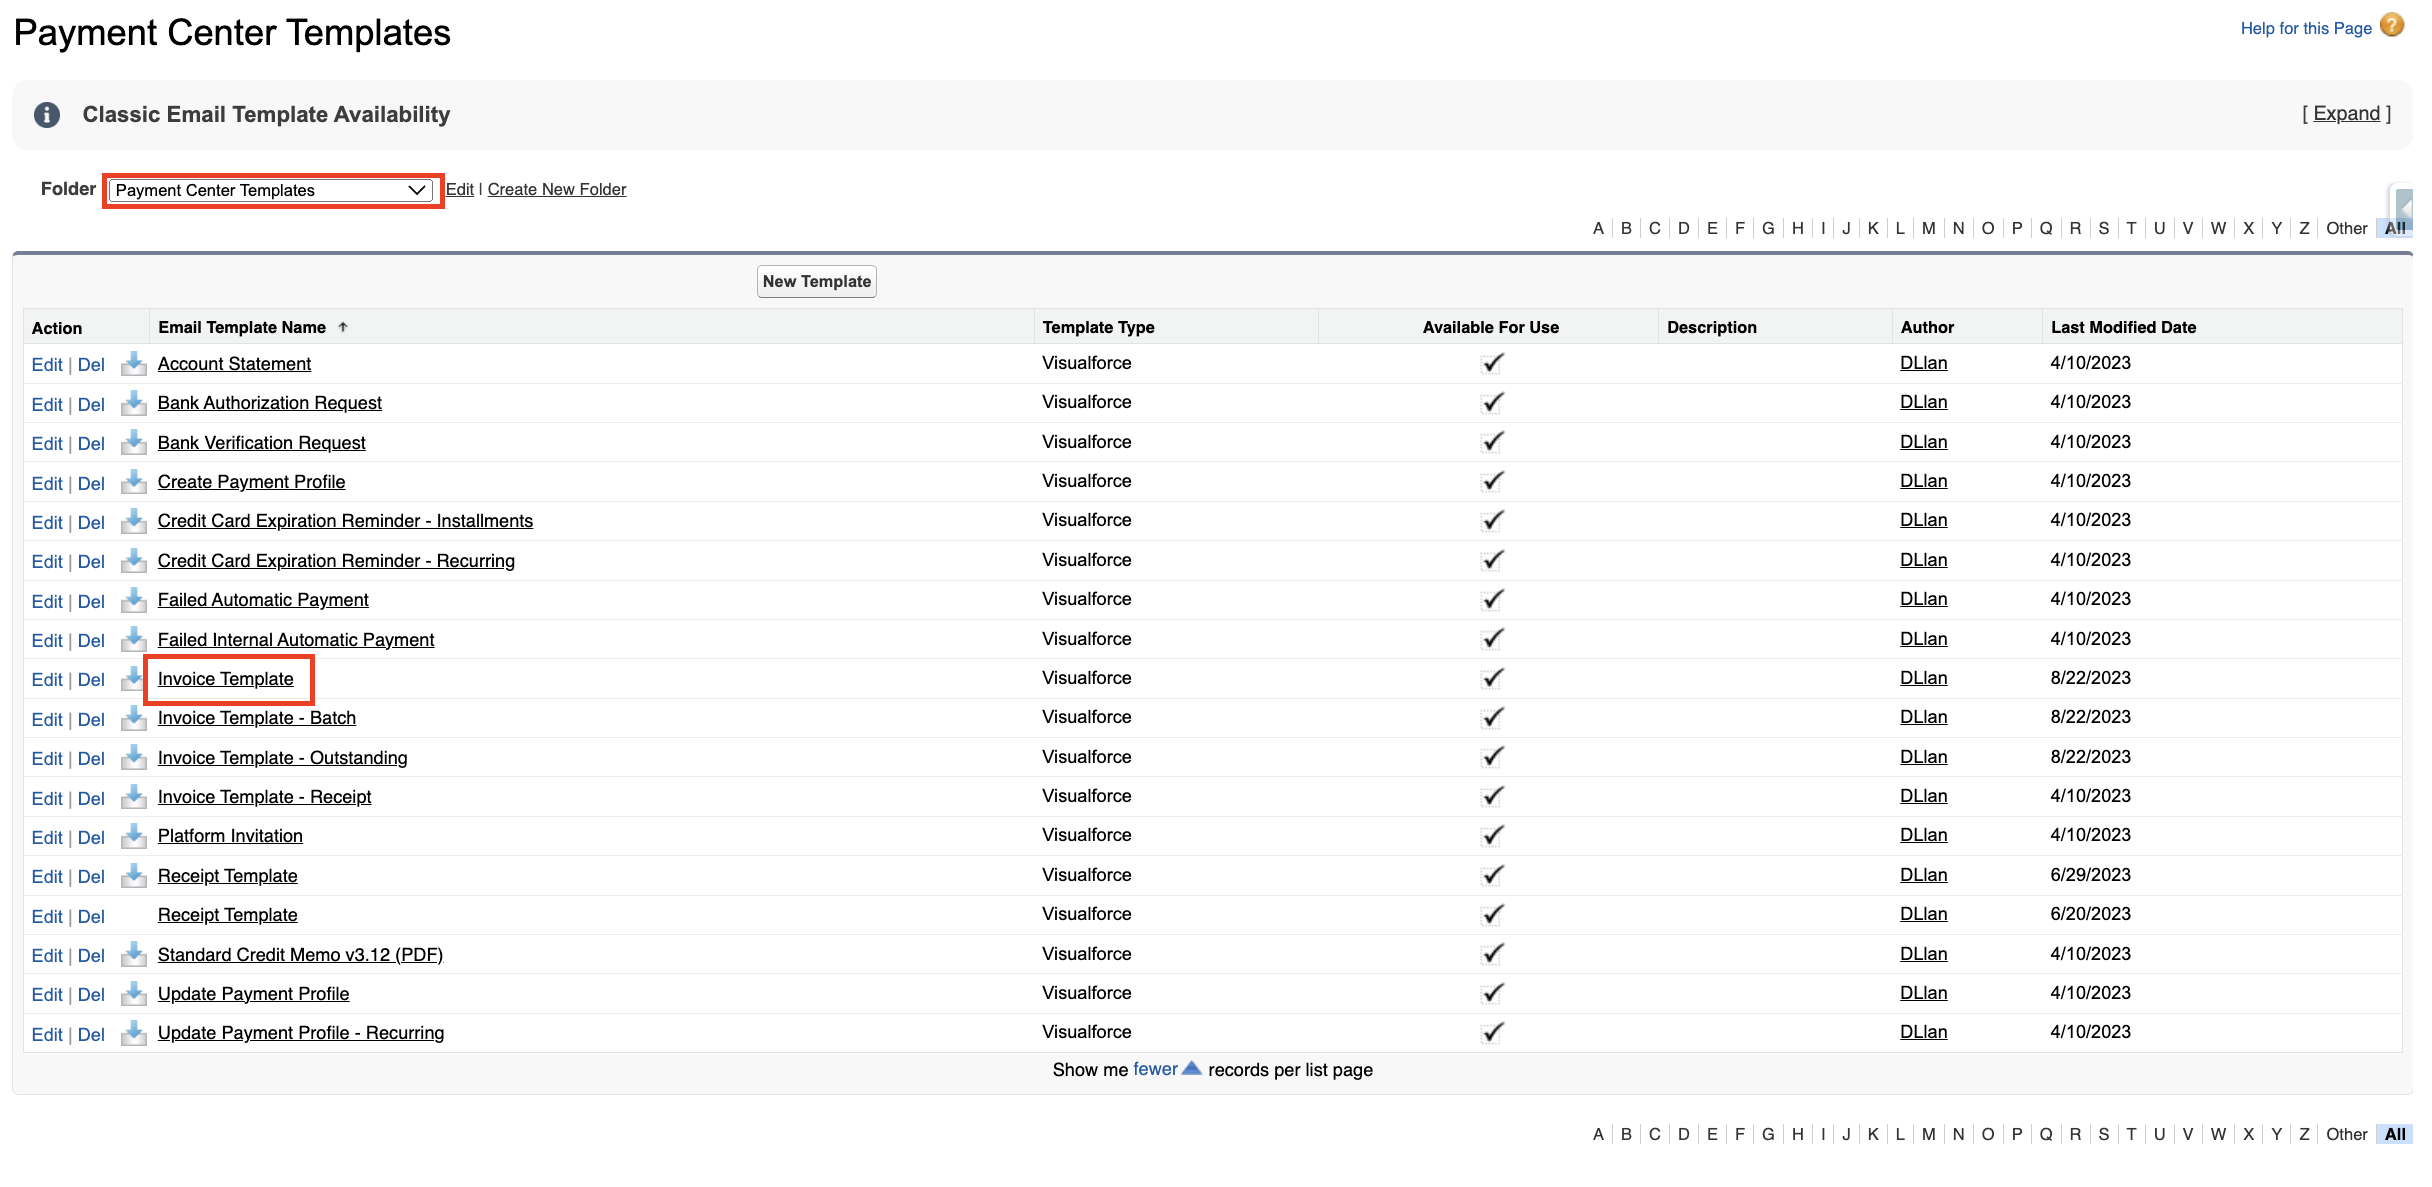Select Other in the bottom alphabet filter bar
This screenshot has width=2432, height=1187.
tap(2345, 1134)
